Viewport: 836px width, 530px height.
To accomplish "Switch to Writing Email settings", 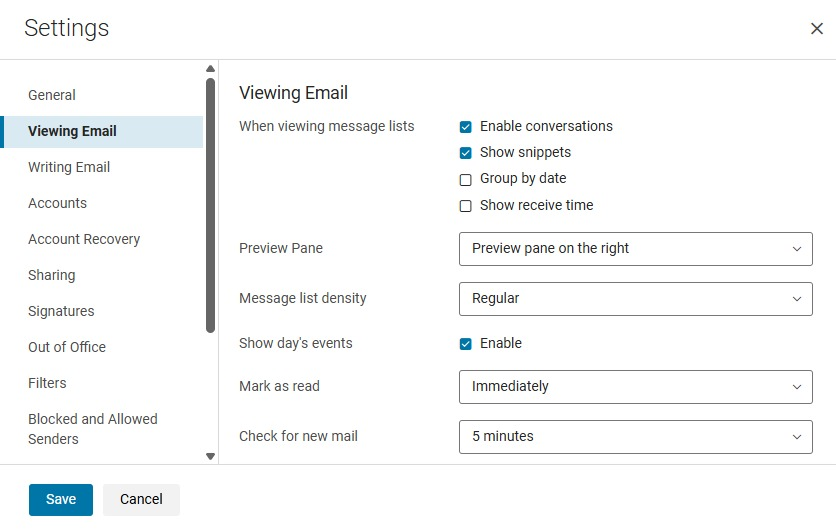I will click(x=69, y=167).
